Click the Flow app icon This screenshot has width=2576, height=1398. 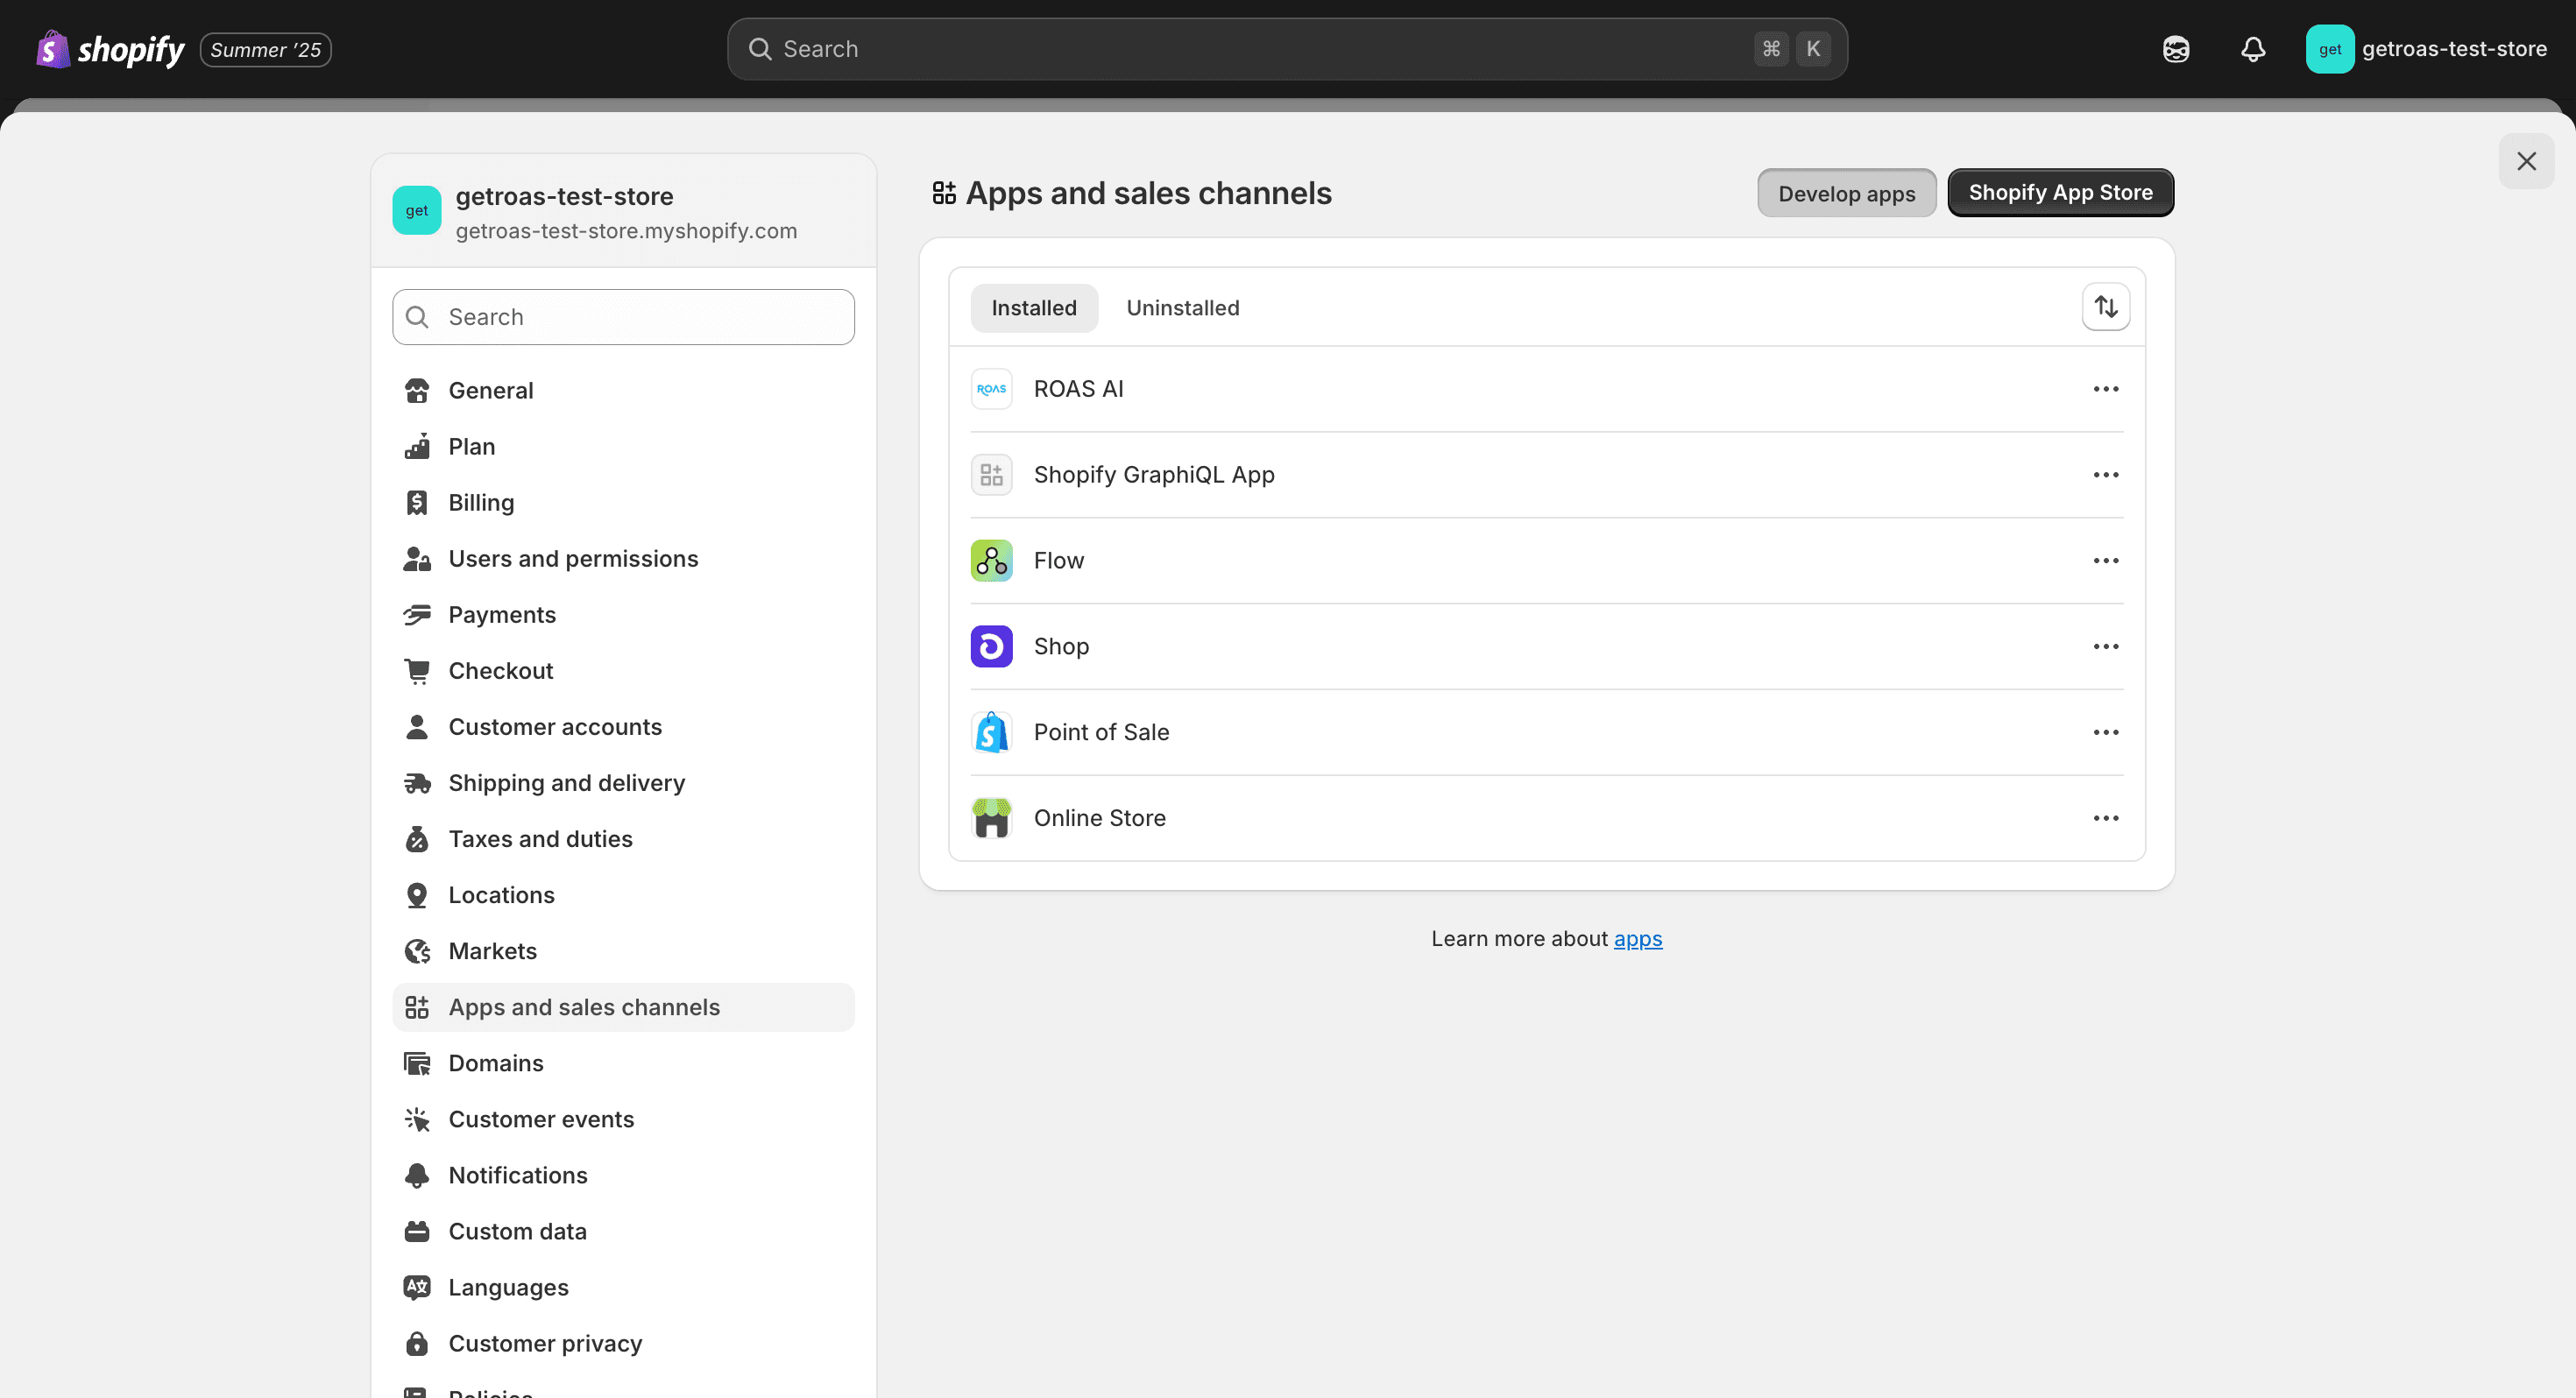coord(991,561)
